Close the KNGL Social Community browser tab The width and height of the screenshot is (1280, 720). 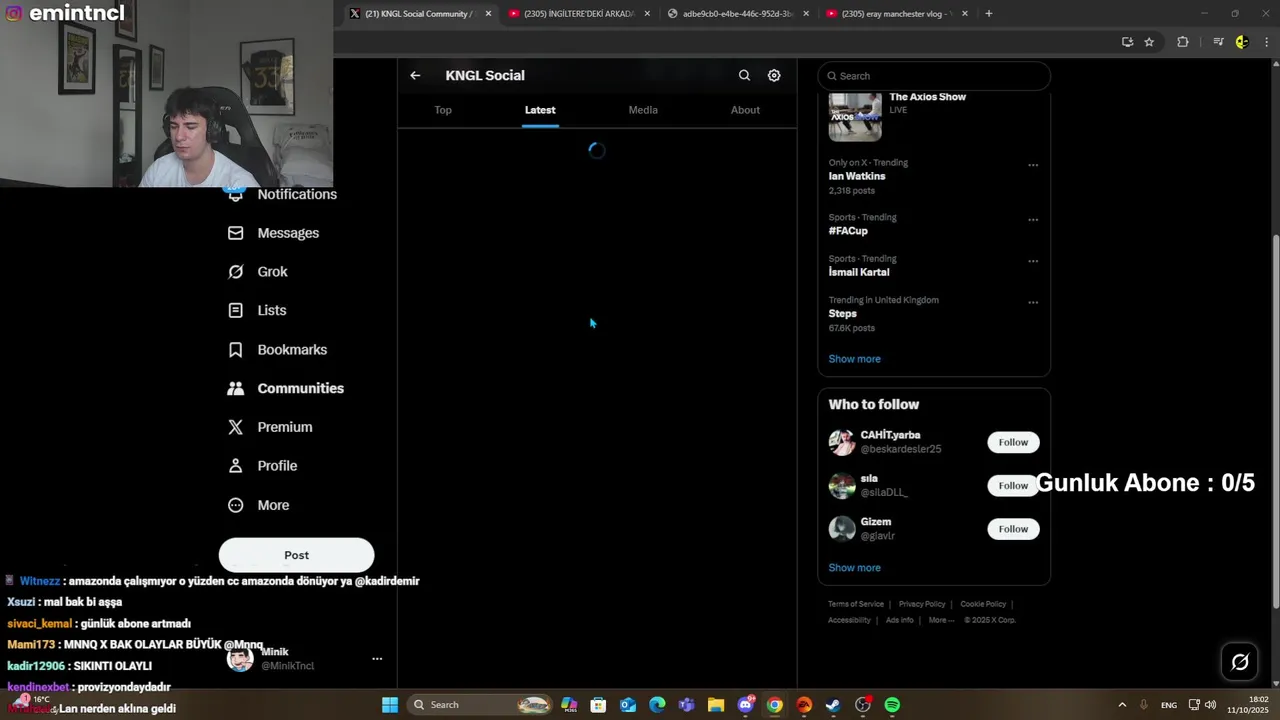click(x=488, y=14)
